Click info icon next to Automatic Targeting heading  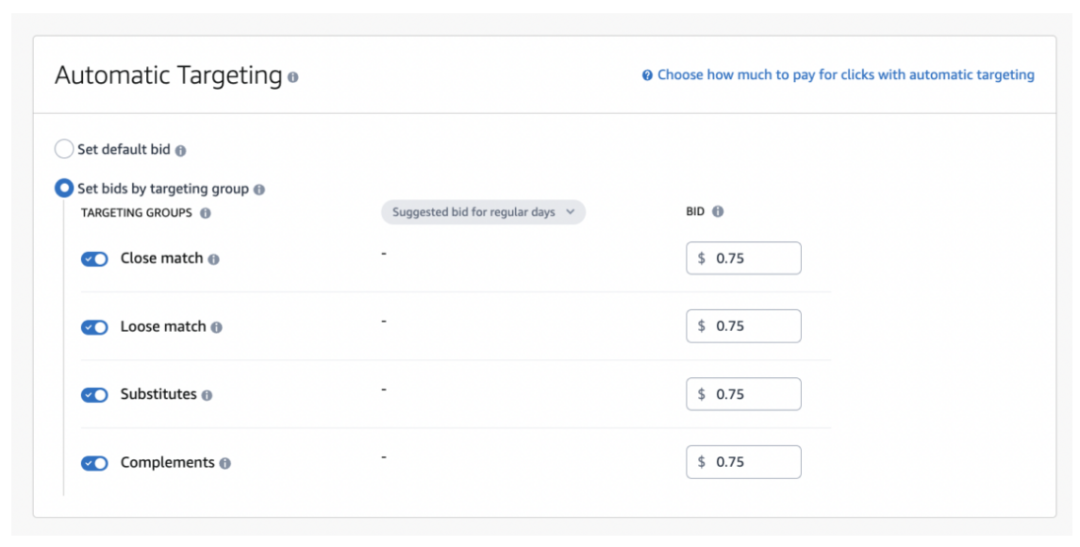(x=293, y=77)
